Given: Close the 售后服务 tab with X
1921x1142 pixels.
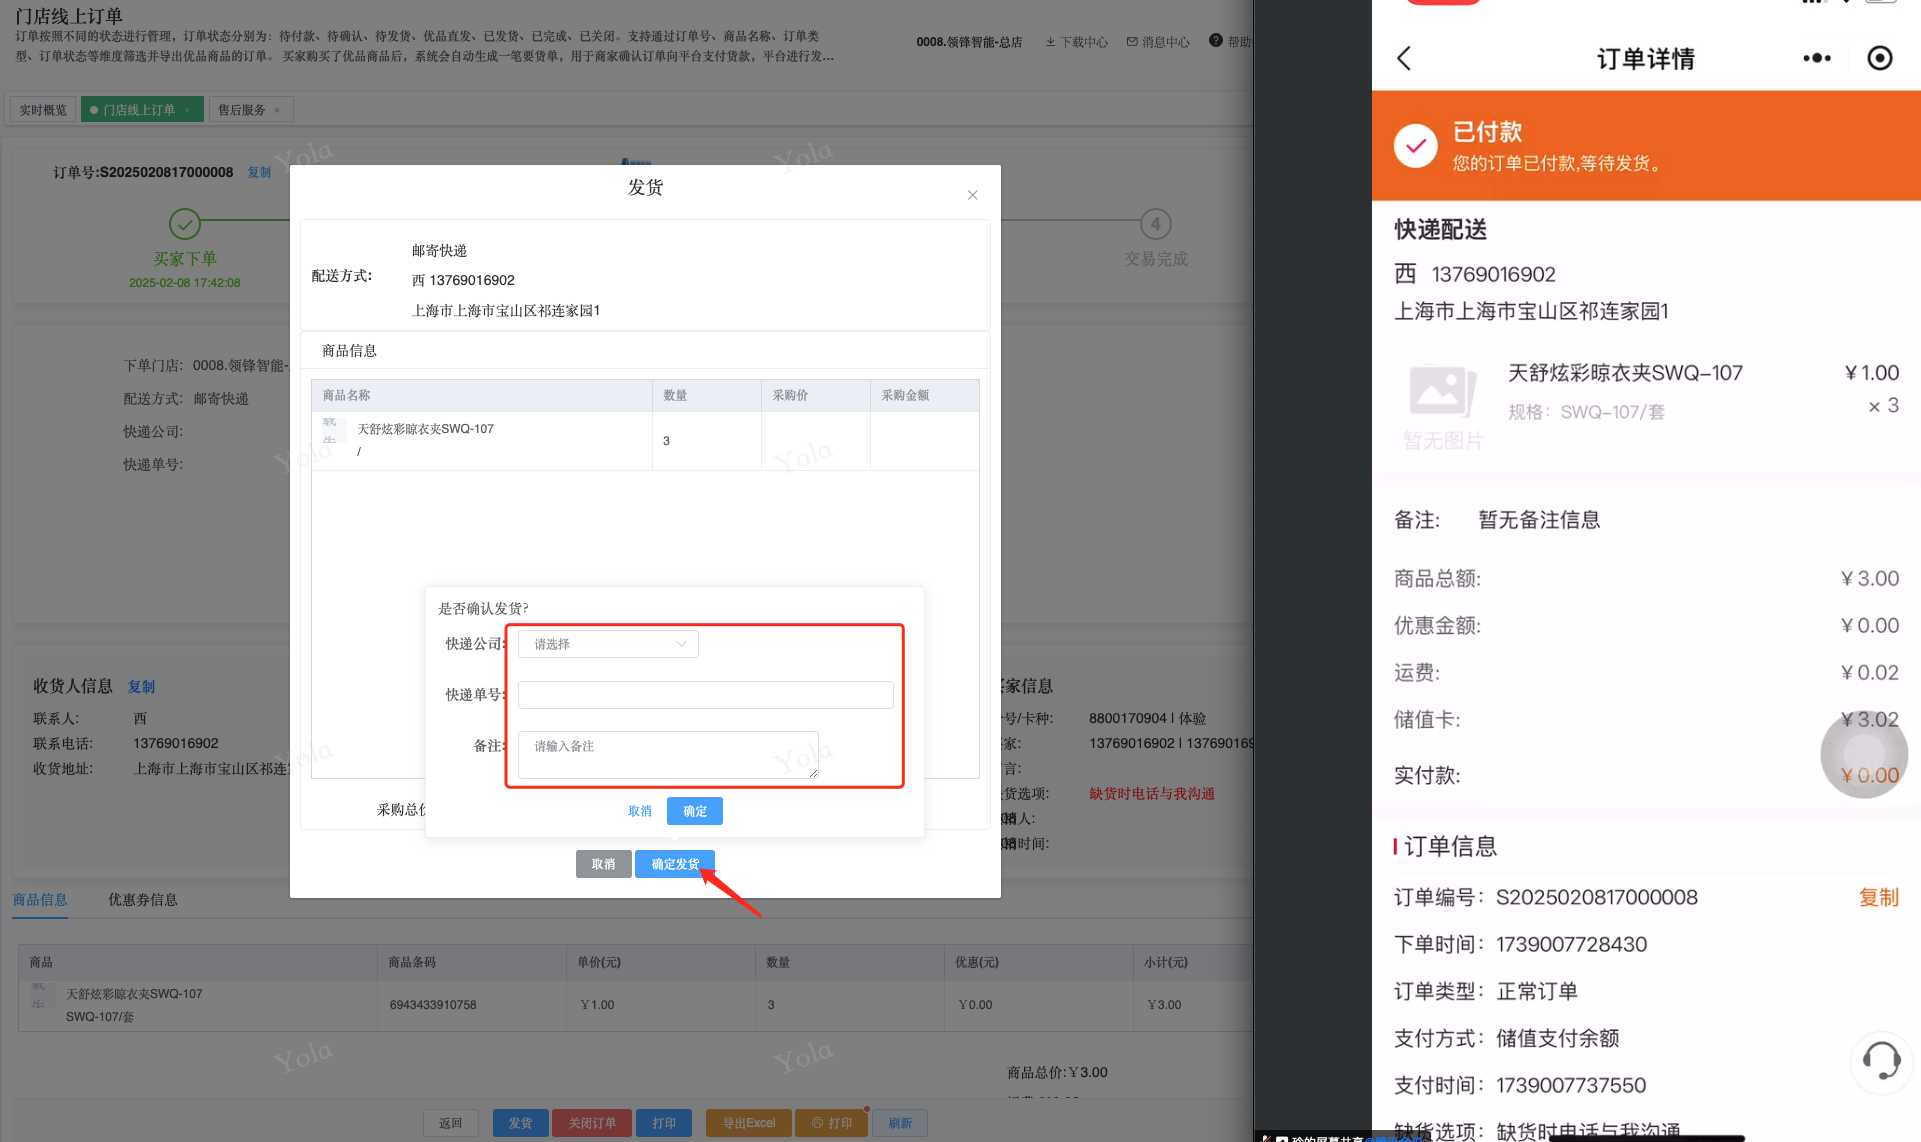Looking at the screenshot, I should click(x=277, y=110).
